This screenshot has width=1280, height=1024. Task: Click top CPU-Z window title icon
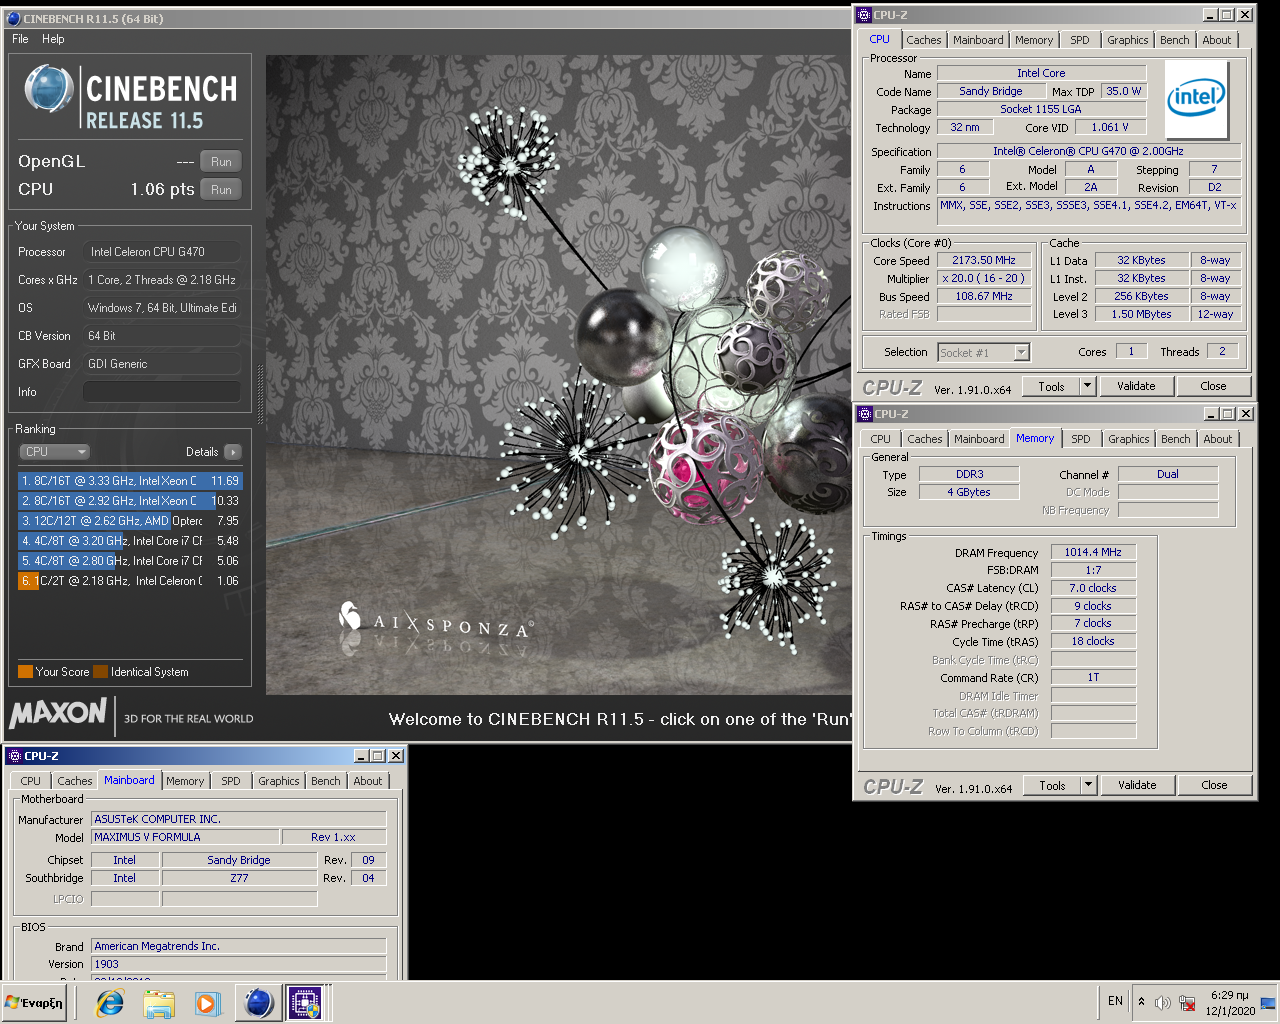(864, 15)
